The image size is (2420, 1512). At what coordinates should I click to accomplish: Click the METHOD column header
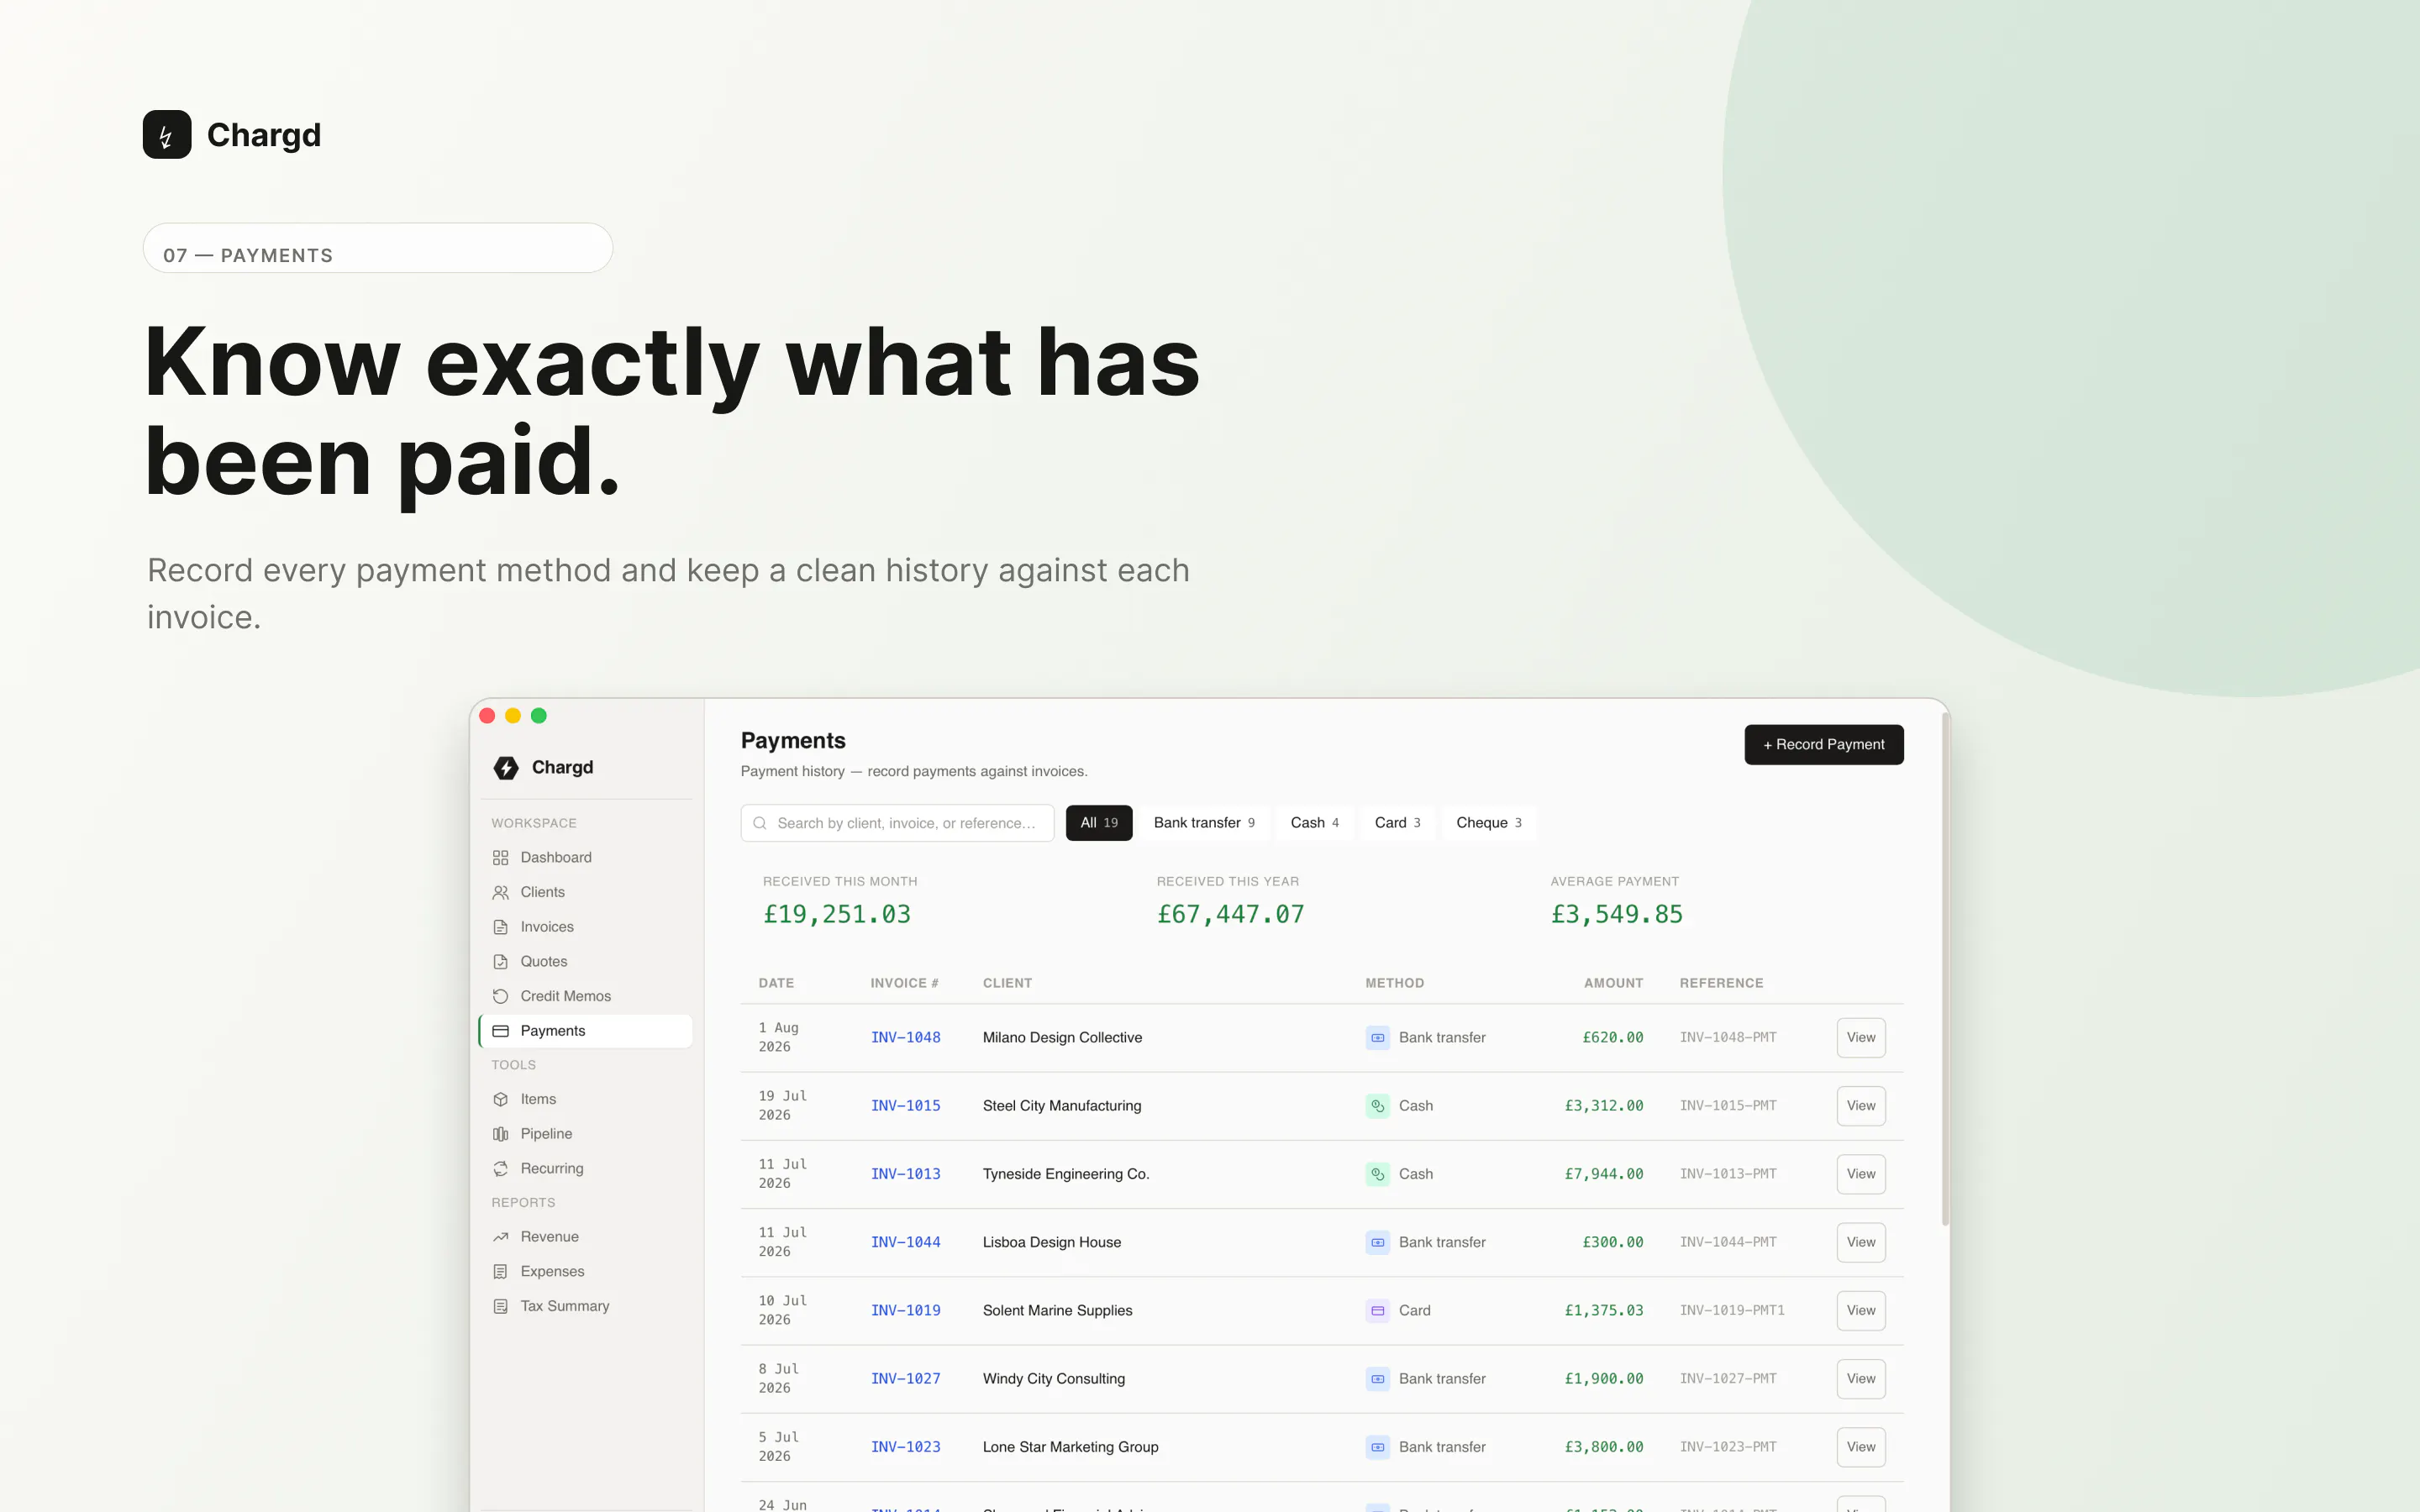tap(1395, 984)
